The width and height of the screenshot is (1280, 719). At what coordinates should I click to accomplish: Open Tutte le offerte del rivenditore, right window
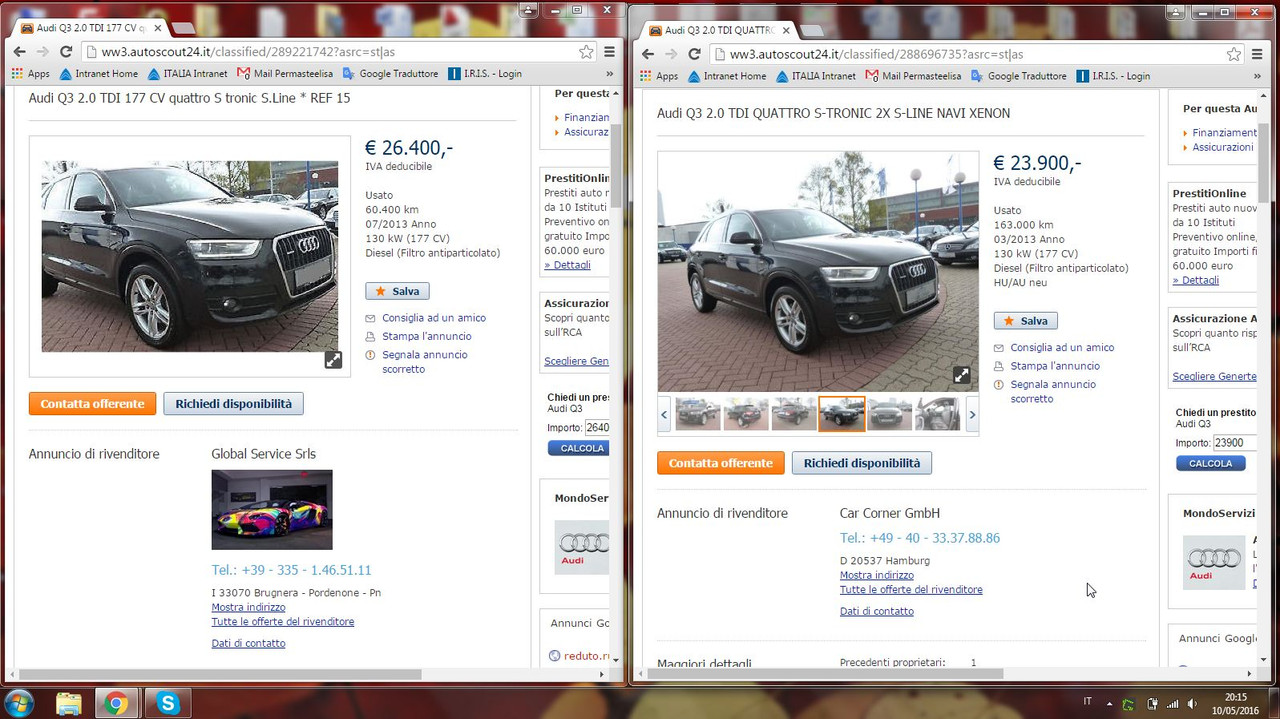tap(911, 590)
